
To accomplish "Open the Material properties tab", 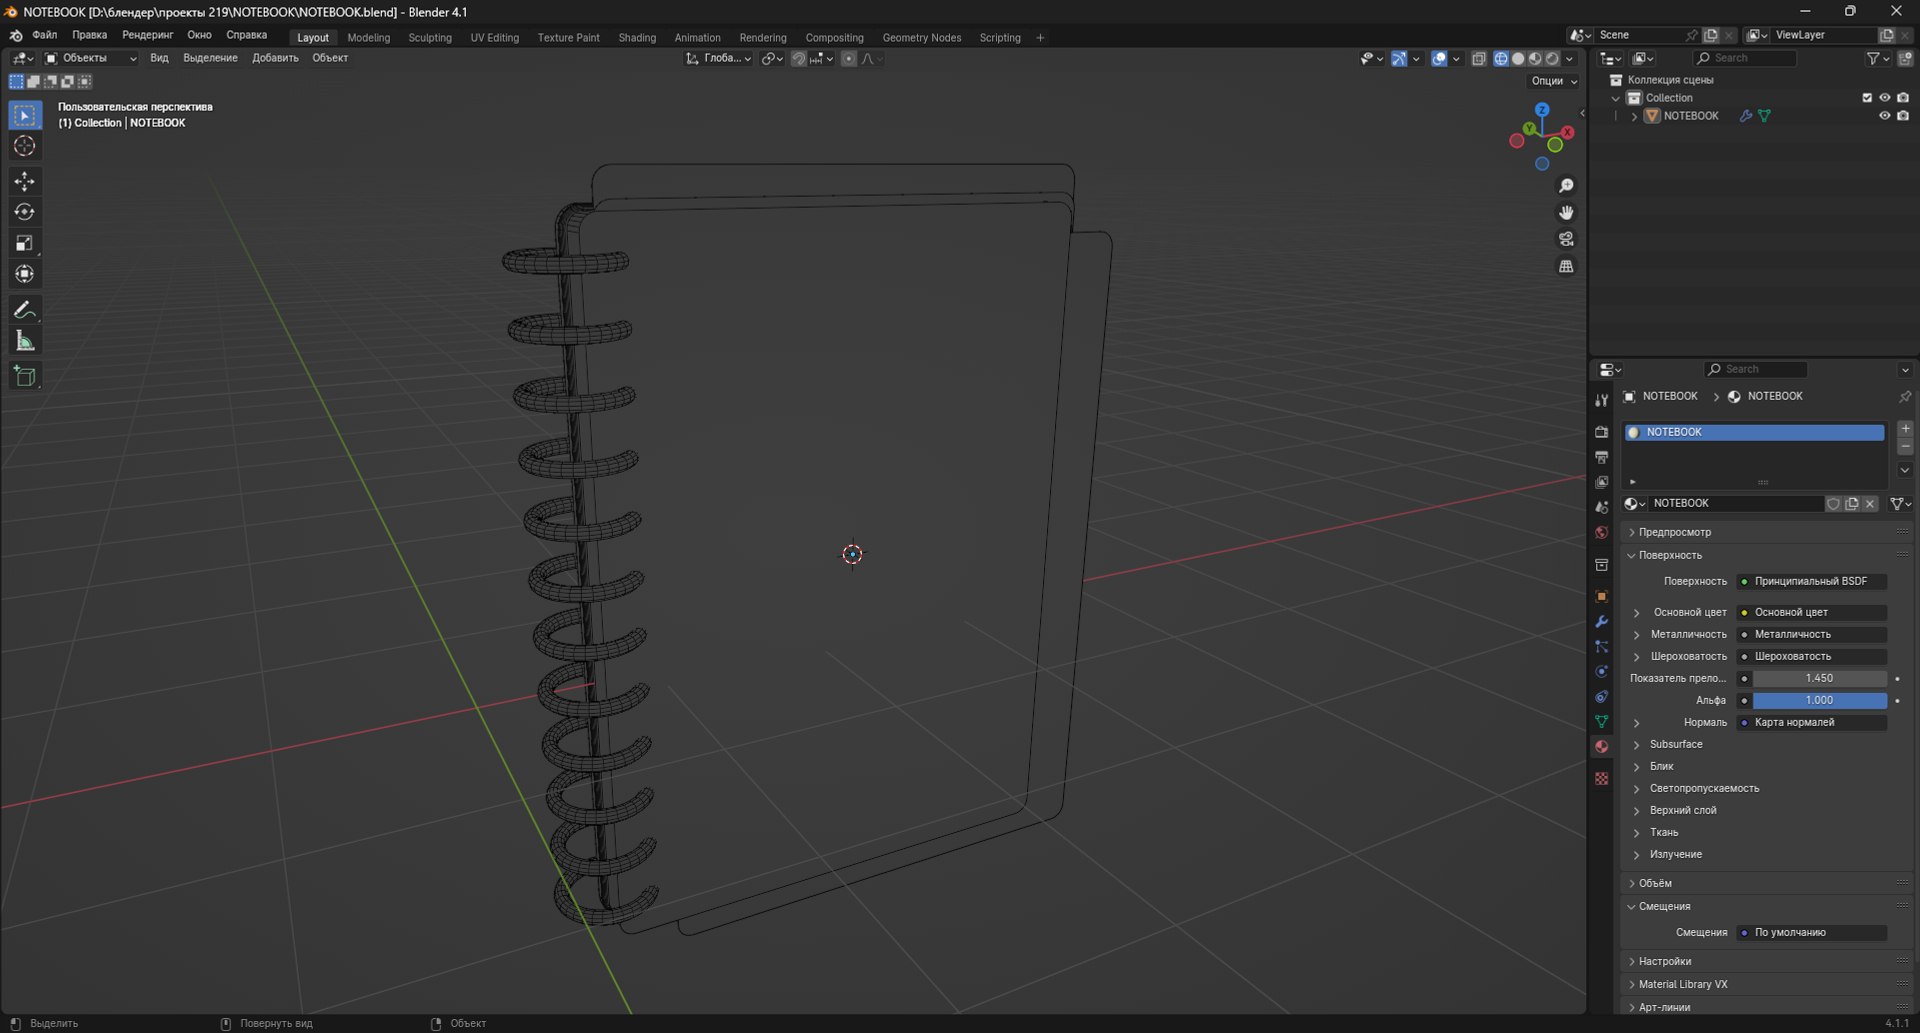I will tap(1602, 747).
